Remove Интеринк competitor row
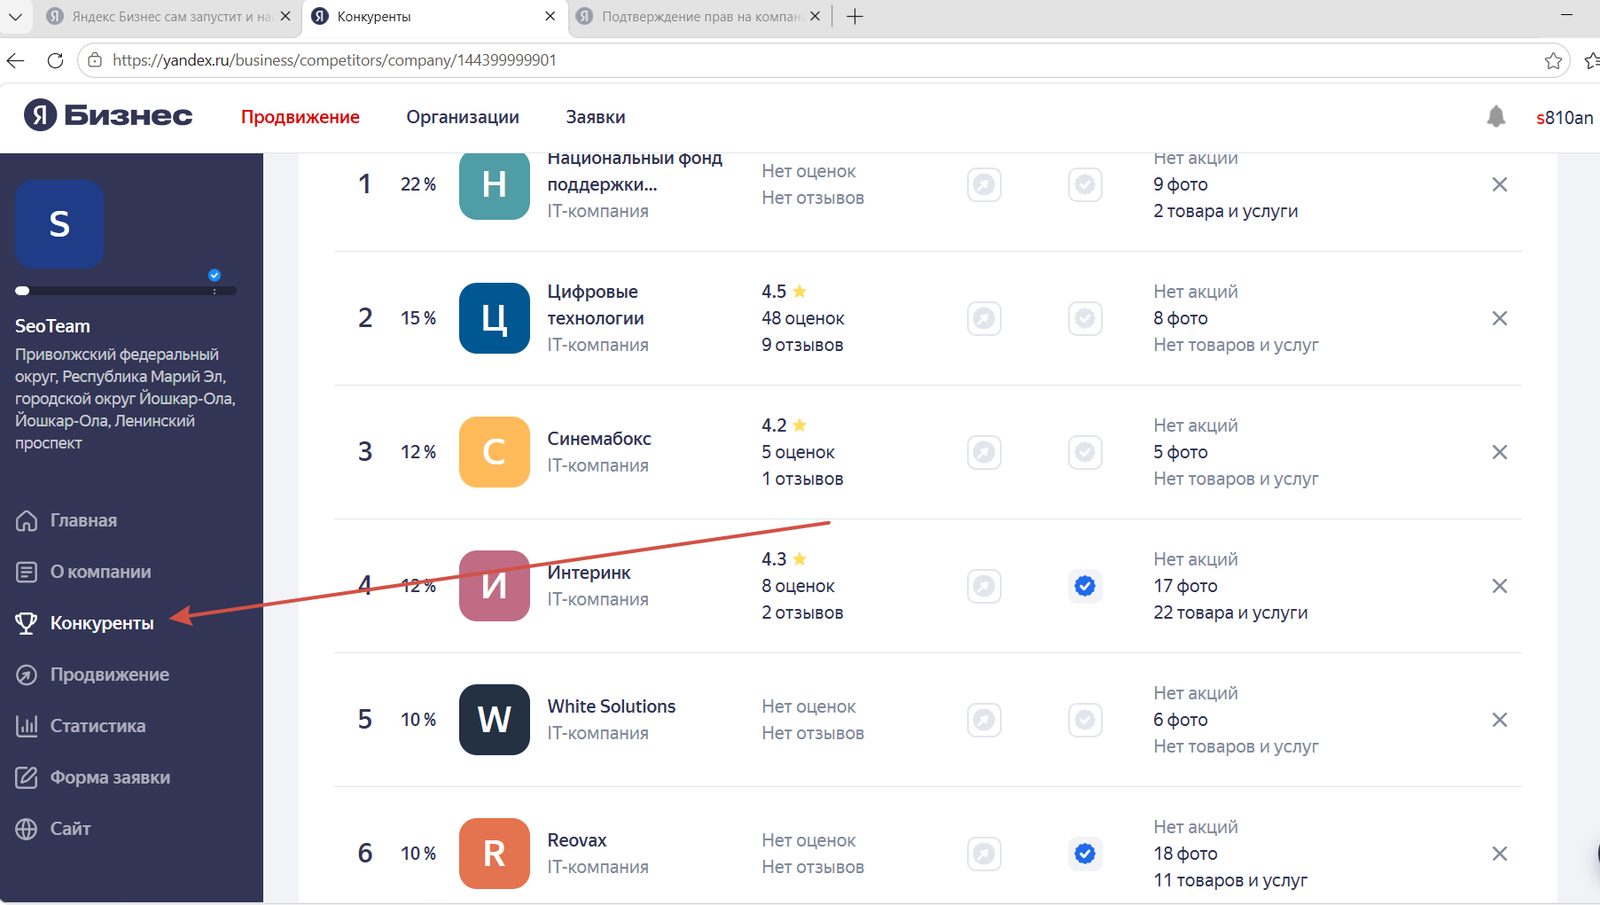1600x905 pixels. (x=1499, y=586)
